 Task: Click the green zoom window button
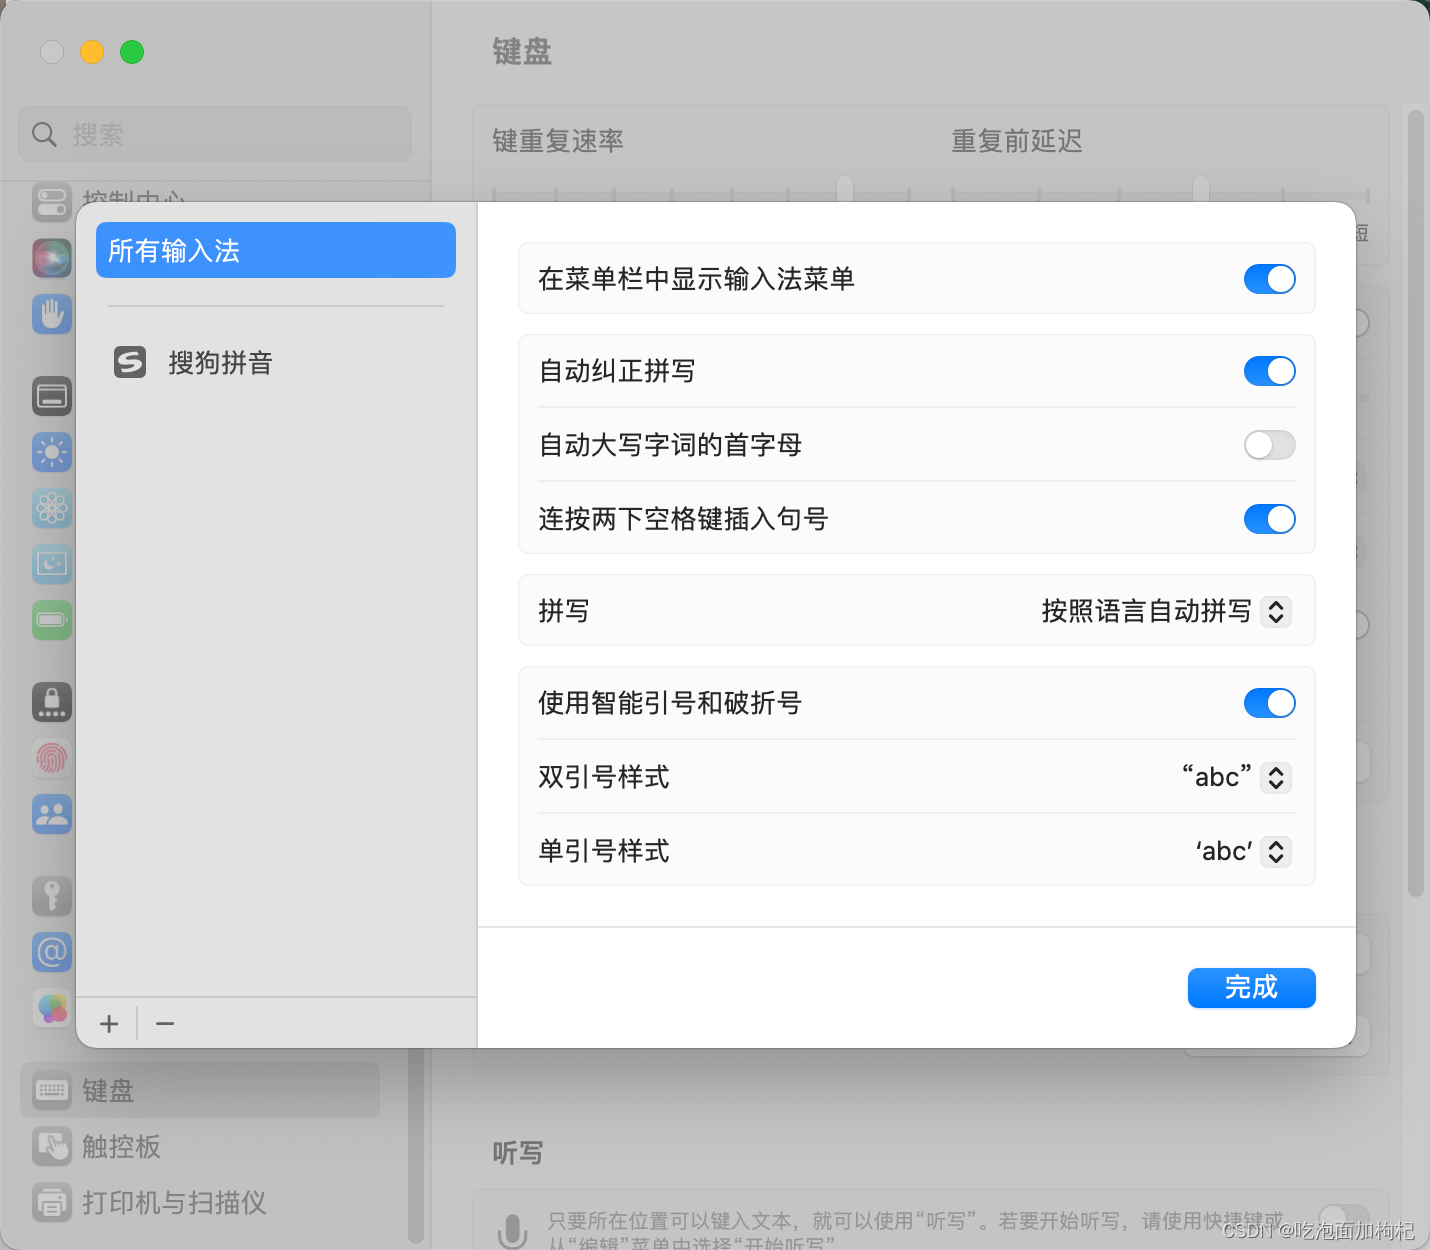point(132,52)
